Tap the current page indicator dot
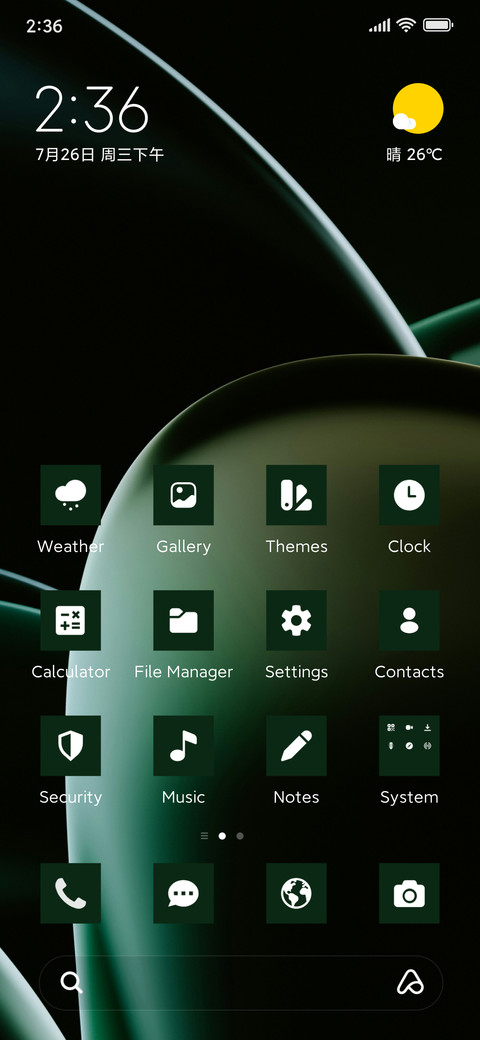Viewport: 480px width, 1040px height. [222, 836]
